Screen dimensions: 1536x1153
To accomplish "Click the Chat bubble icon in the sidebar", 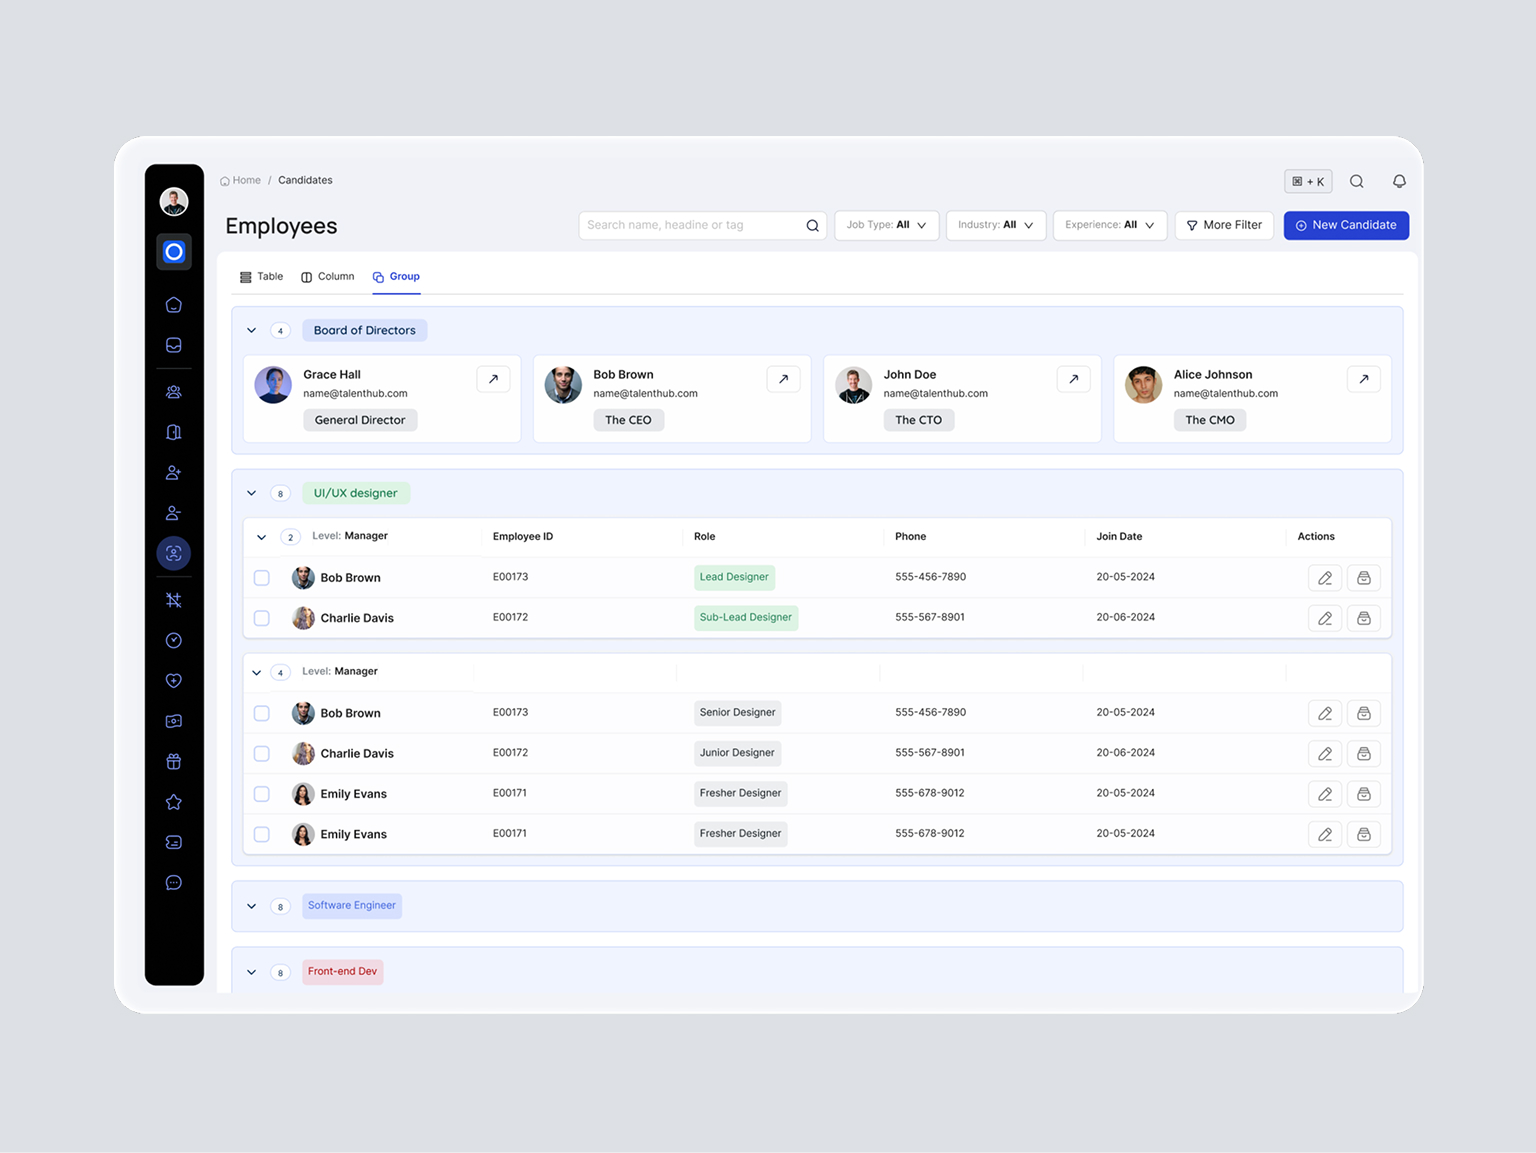I will [174, 882].
